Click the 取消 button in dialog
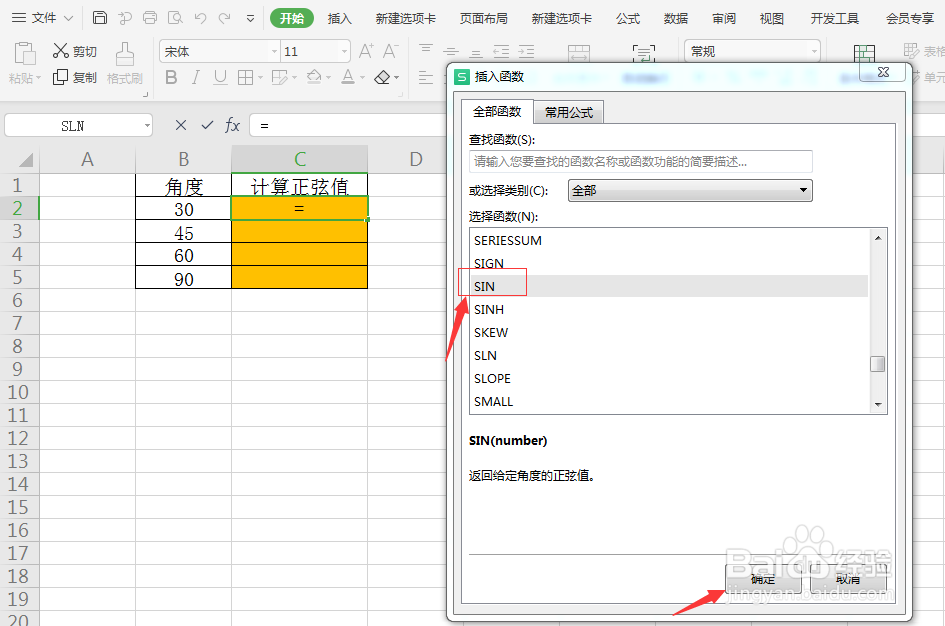Screen dimensions: 945x626 coord(848,578)
